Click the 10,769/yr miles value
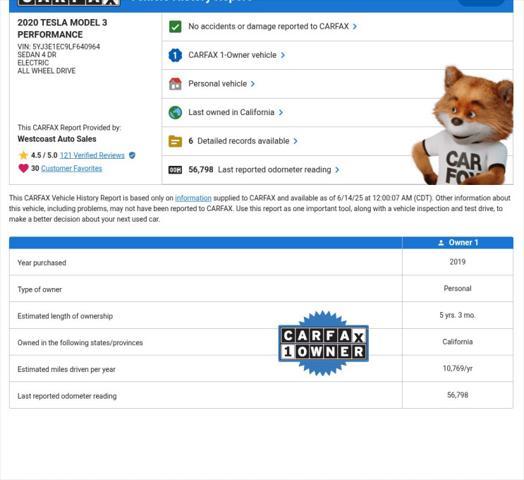This screenshot has height=480, width=524. tap(457, 368)
